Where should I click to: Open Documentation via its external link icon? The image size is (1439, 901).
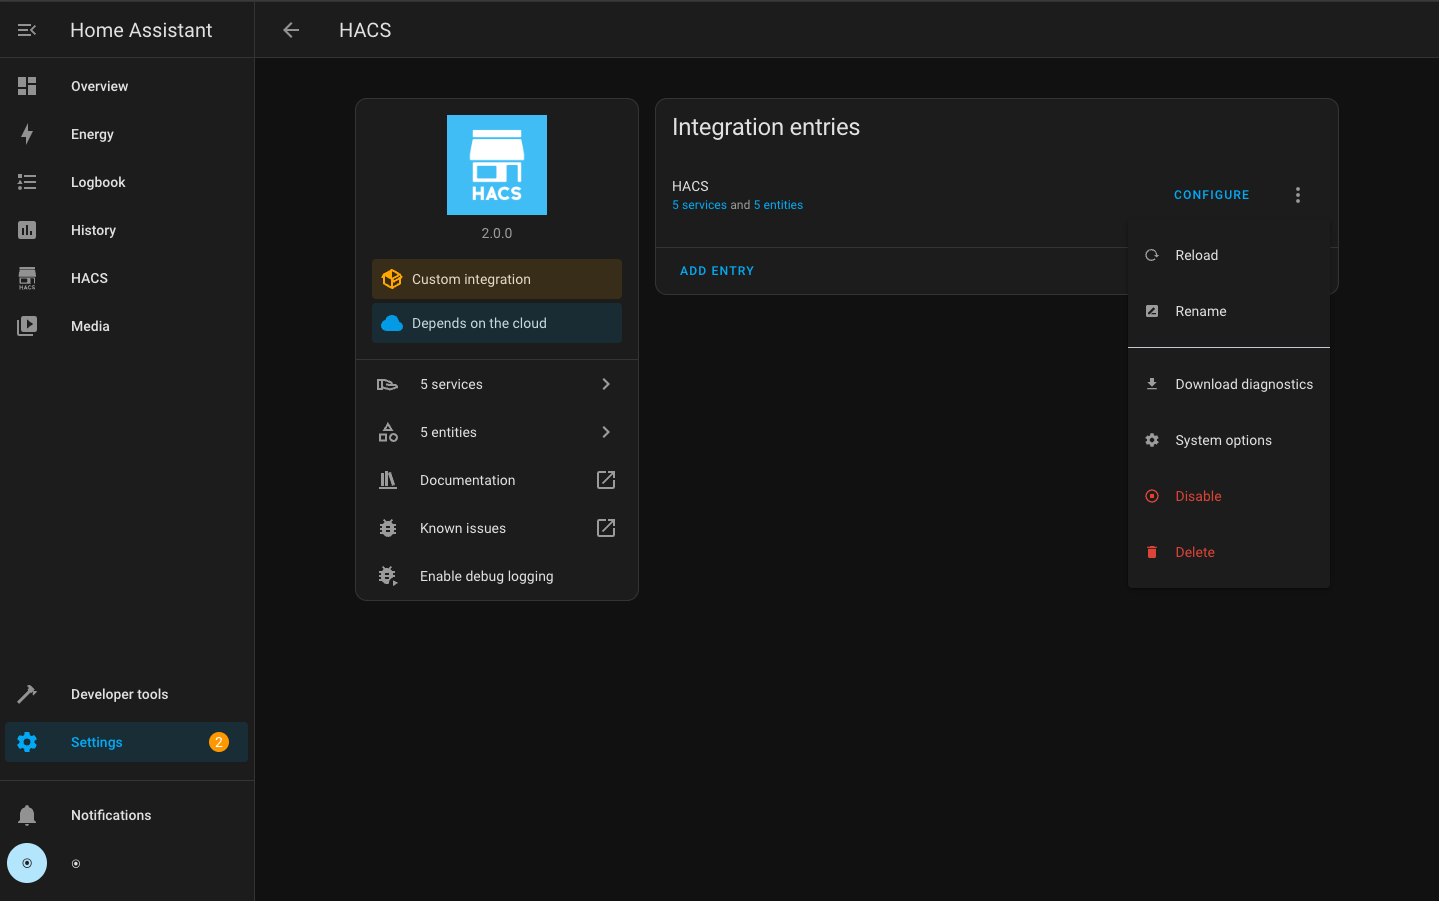[x=605, y=480]
